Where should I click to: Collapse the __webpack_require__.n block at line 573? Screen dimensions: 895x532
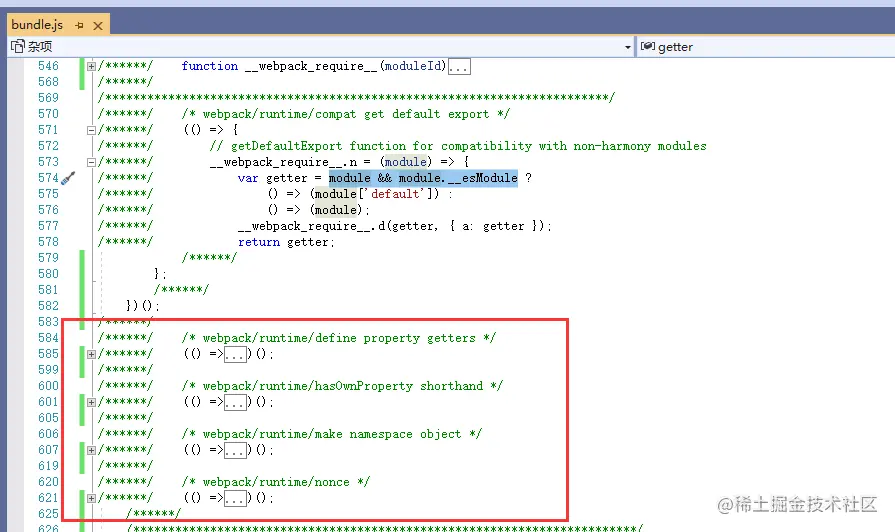(x=91, y=162)
